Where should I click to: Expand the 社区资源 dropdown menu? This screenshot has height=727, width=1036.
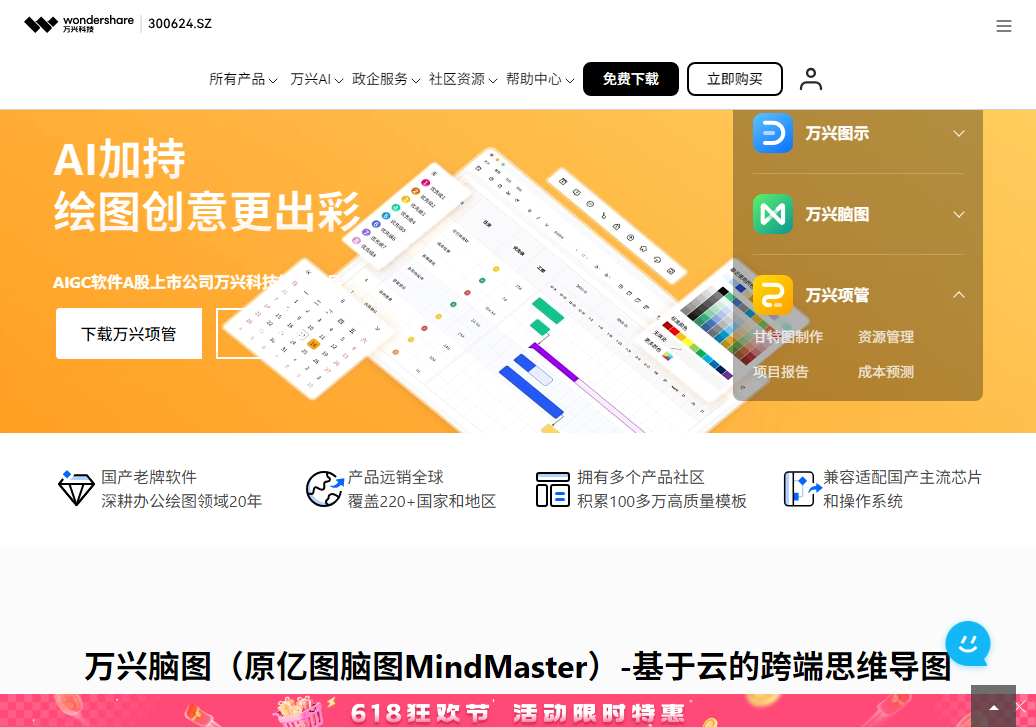[x=462, y=79]
